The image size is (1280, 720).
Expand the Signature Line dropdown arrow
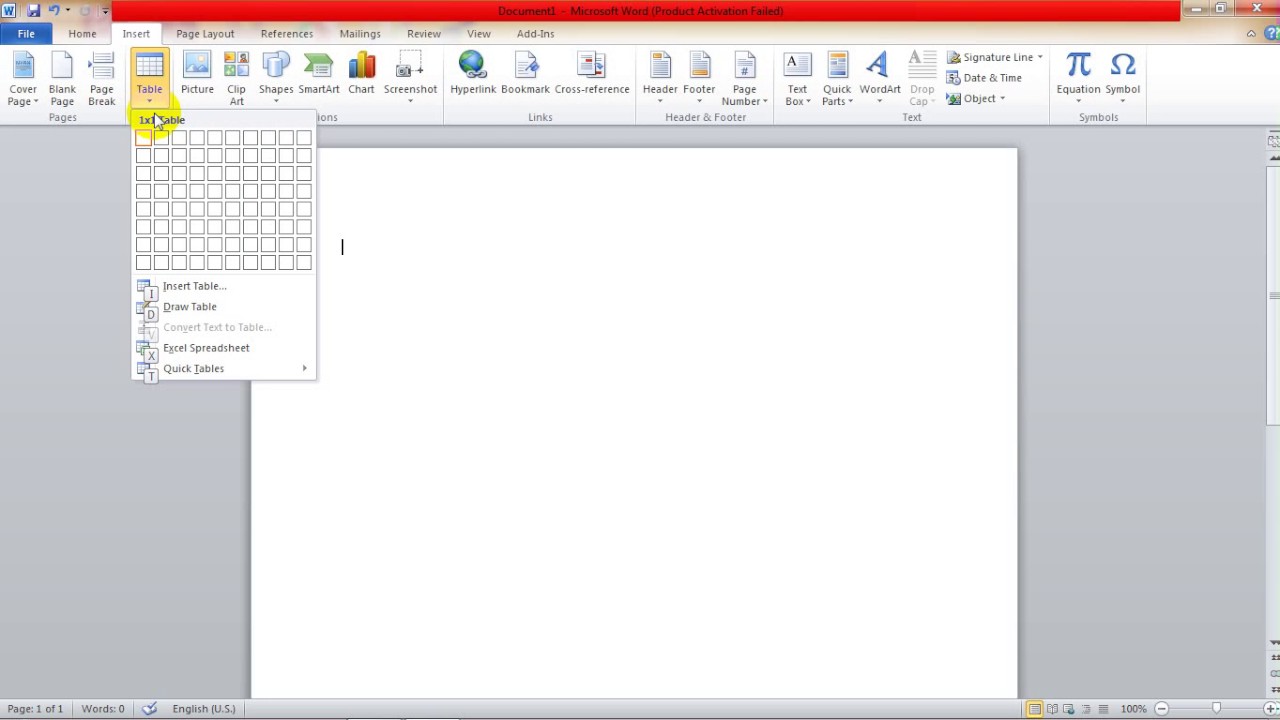pyautogui.click(x=1040, y=57)
